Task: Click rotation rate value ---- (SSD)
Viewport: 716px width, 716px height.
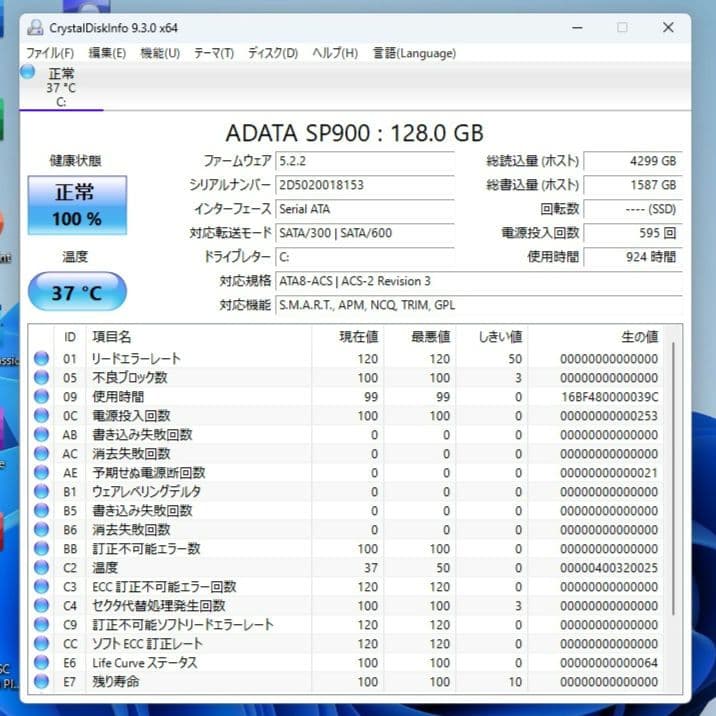Action: click(633, 209)
